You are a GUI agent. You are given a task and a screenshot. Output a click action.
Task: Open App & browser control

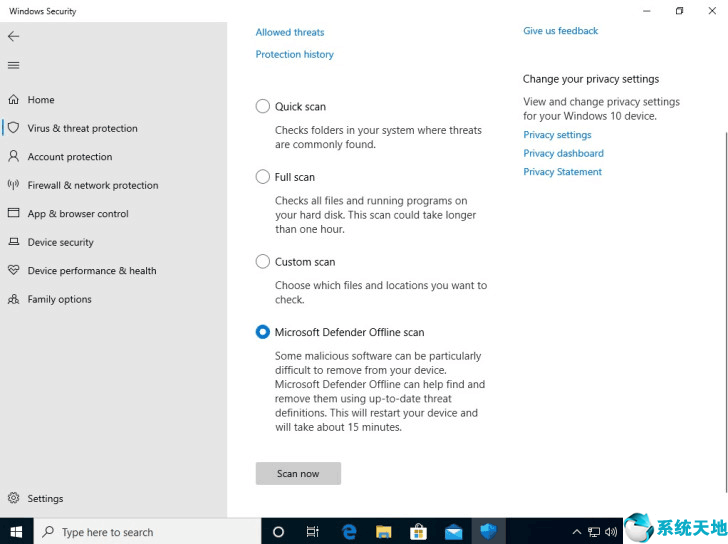coord(113,213)
